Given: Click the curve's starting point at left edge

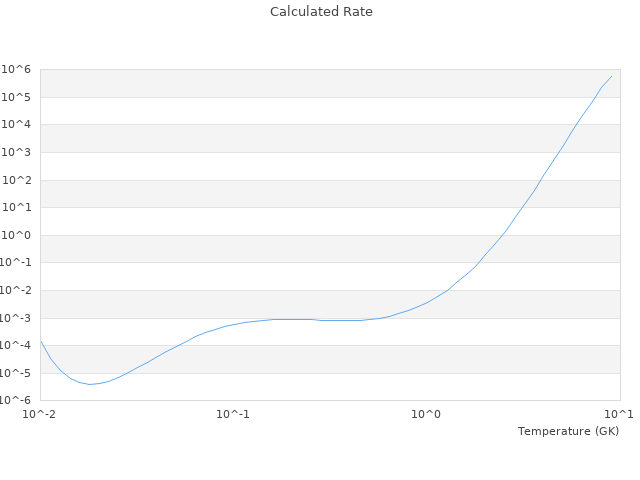Looking at the screenshot, I should [x=41, y=342].
